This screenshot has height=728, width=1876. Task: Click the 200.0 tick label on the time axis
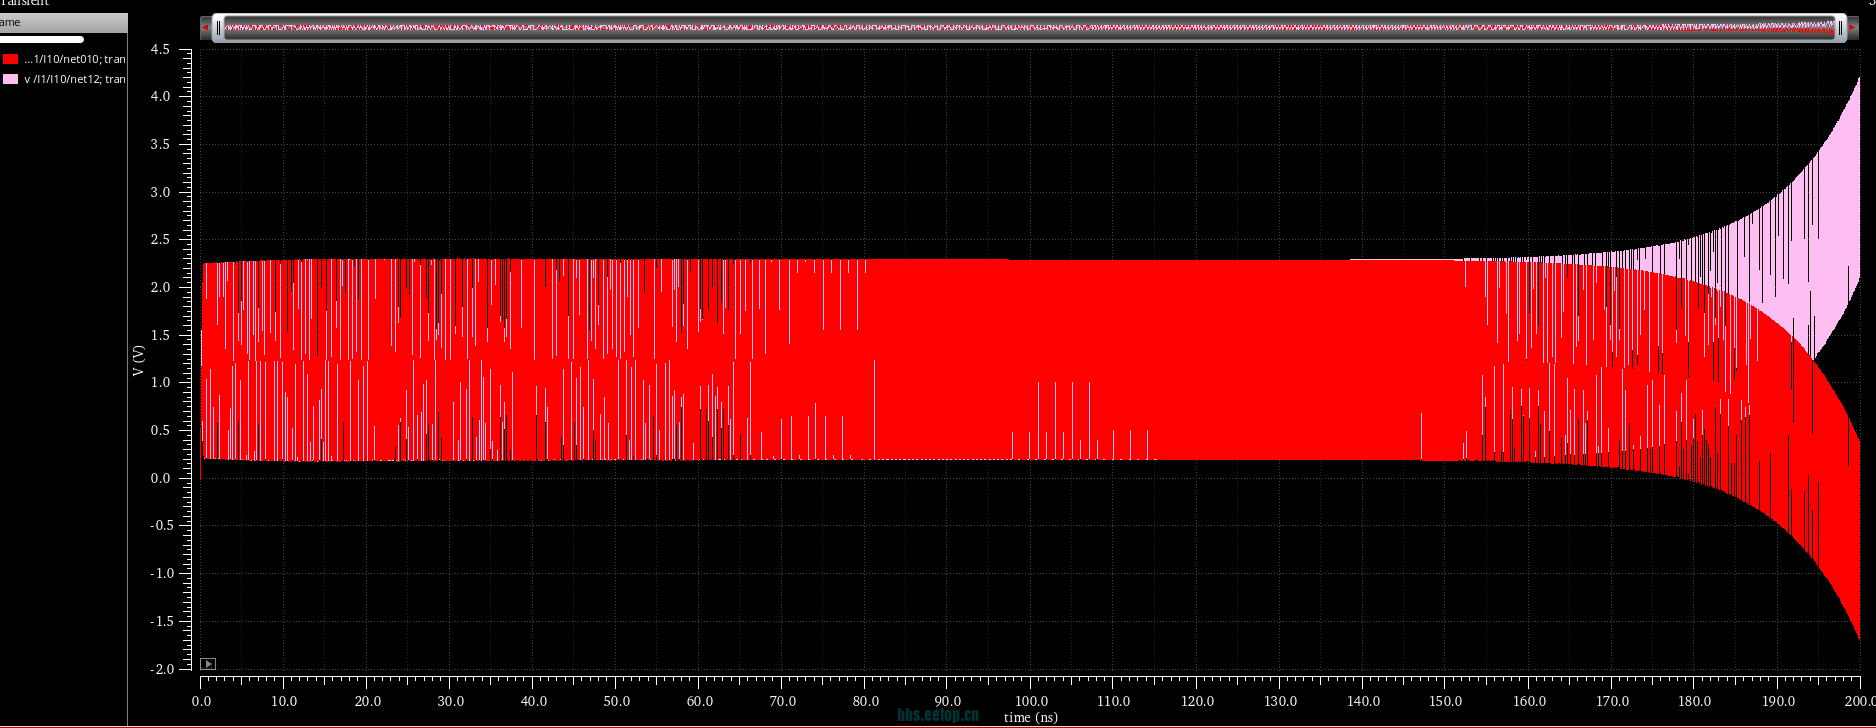(x=1858, y=701)
